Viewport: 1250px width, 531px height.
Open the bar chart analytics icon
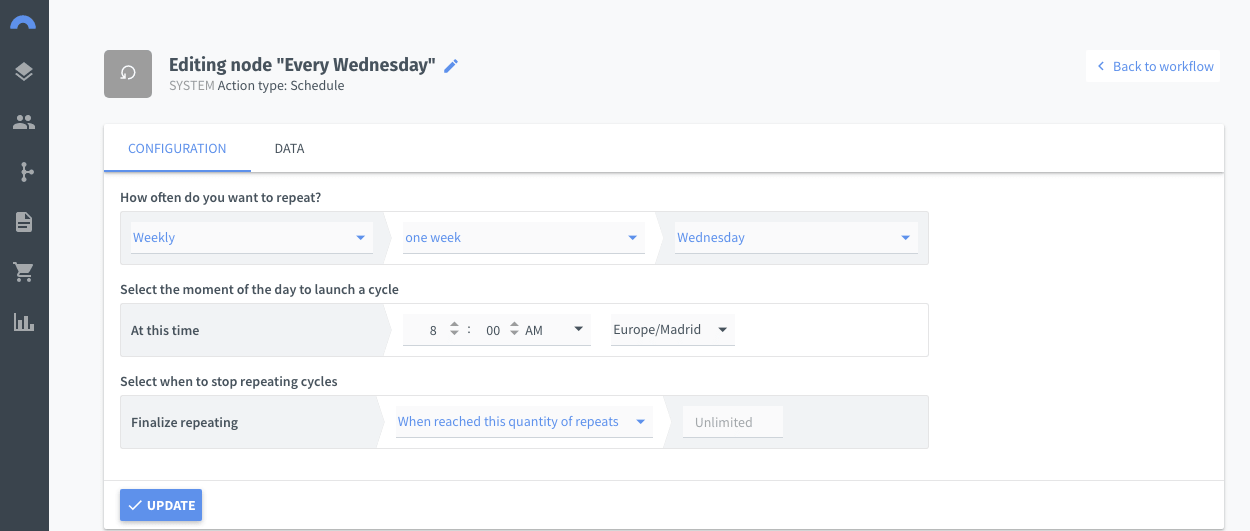24,322
